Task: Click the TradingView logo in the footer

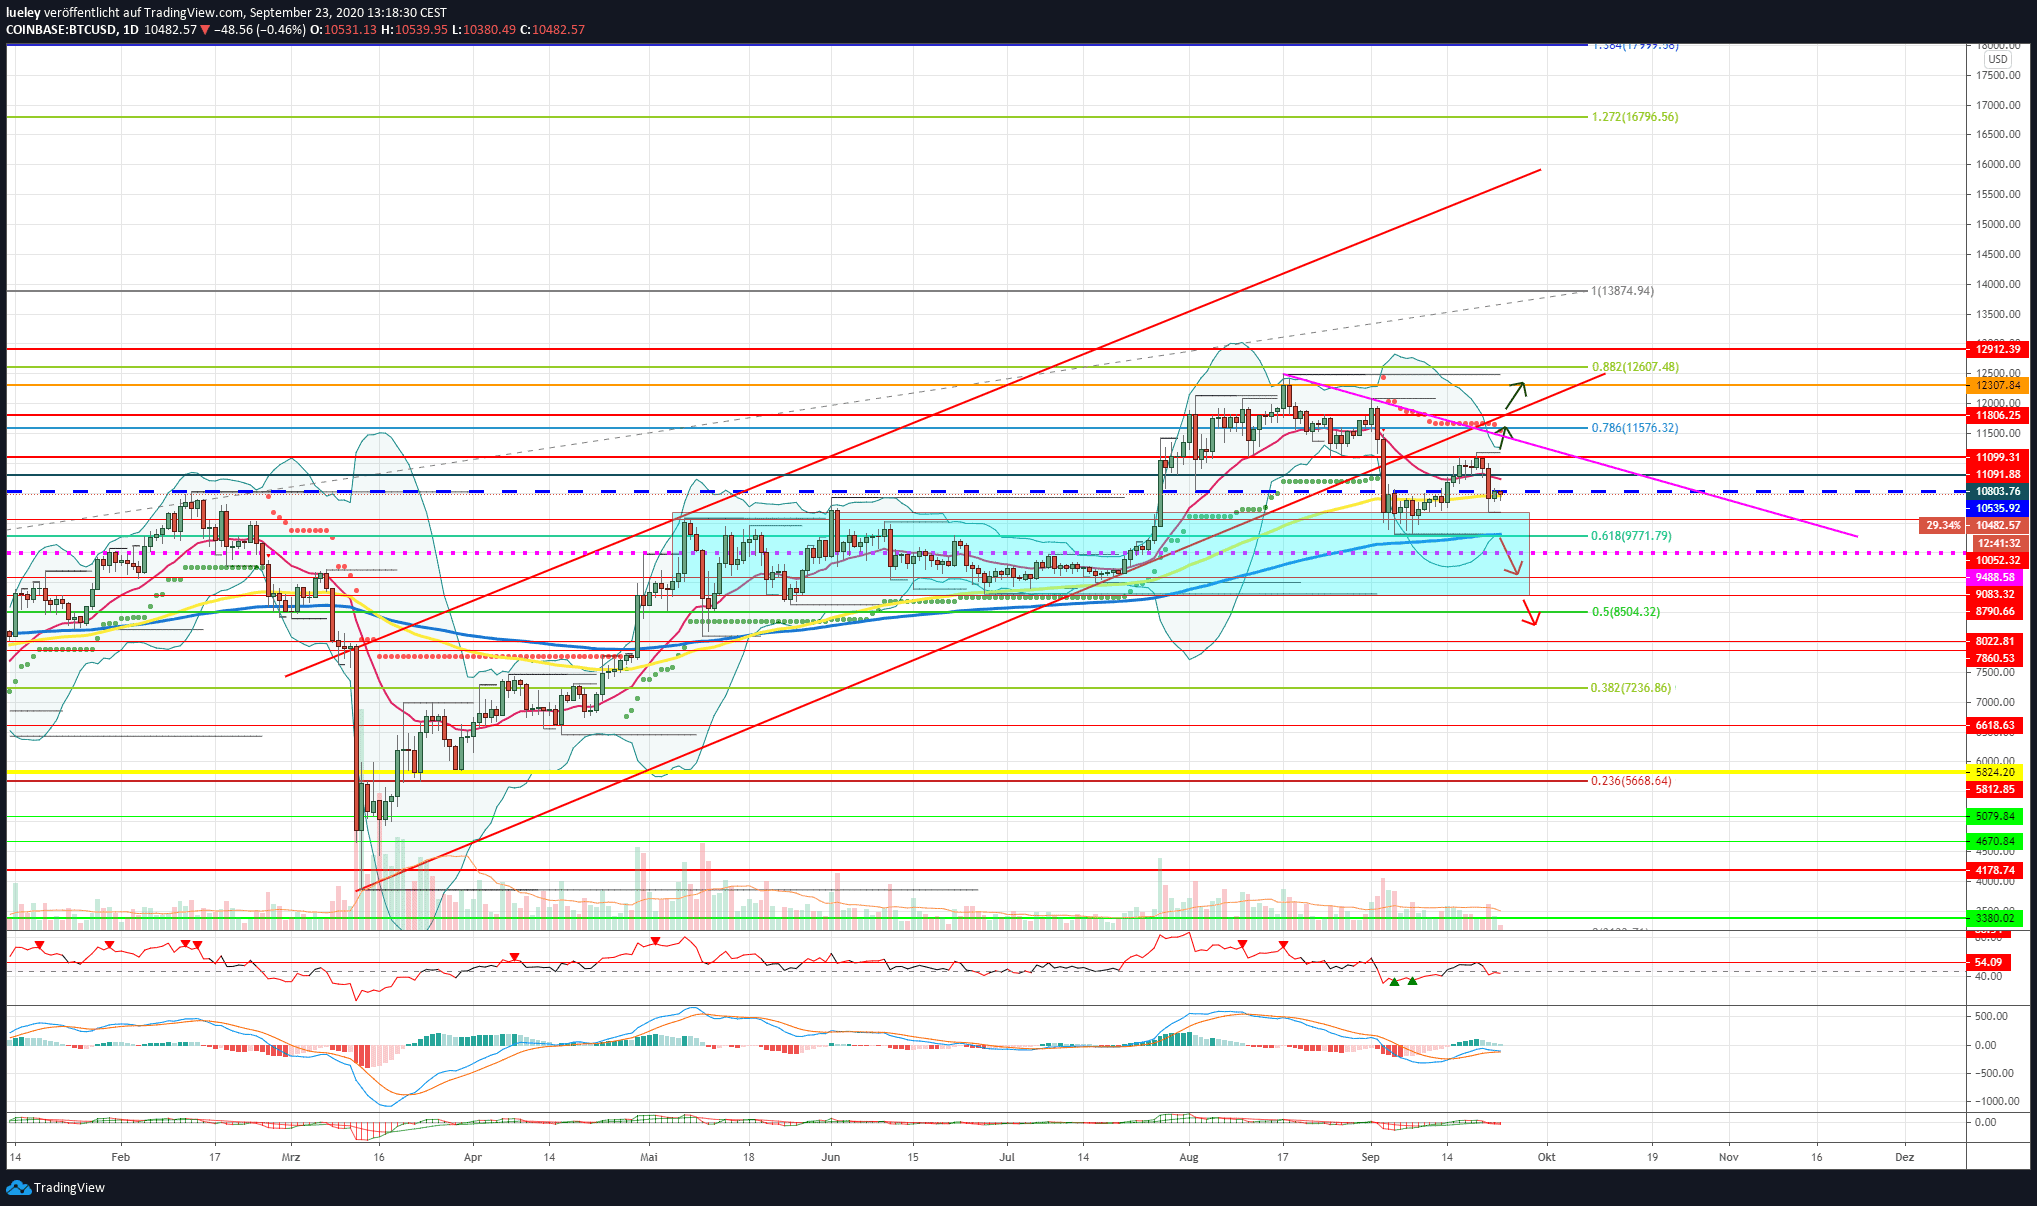Action: (55, 1187)
